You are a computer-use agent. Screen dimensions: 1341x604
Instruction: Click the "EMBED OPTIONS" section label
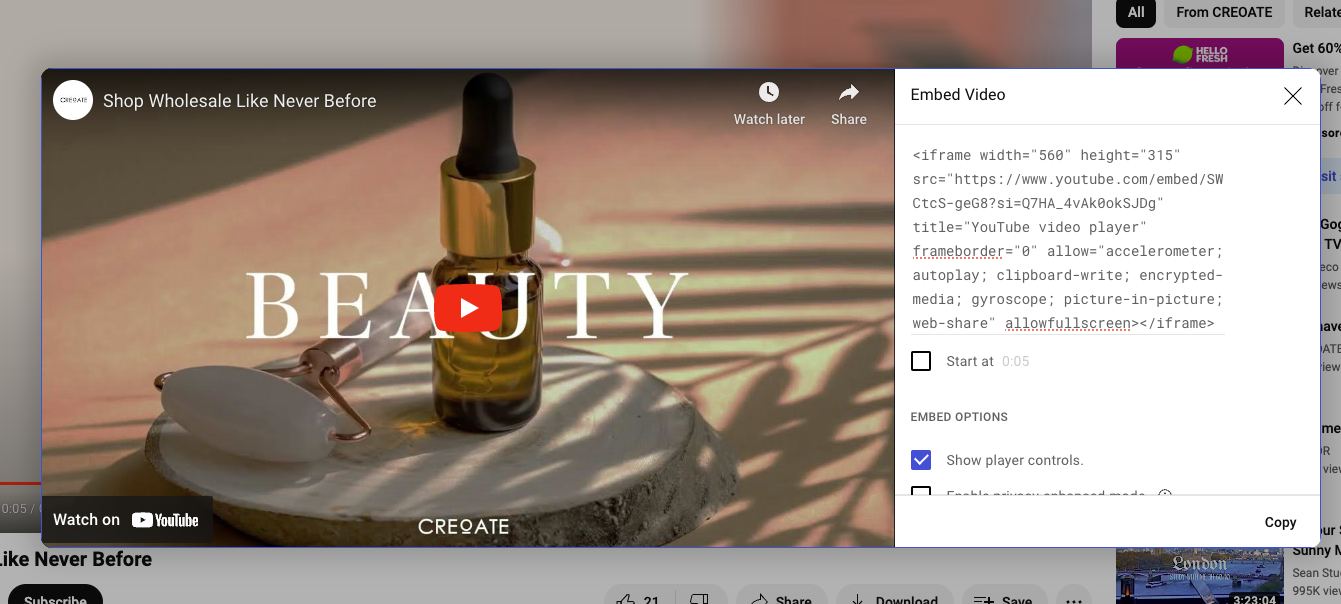coord(959,417)
